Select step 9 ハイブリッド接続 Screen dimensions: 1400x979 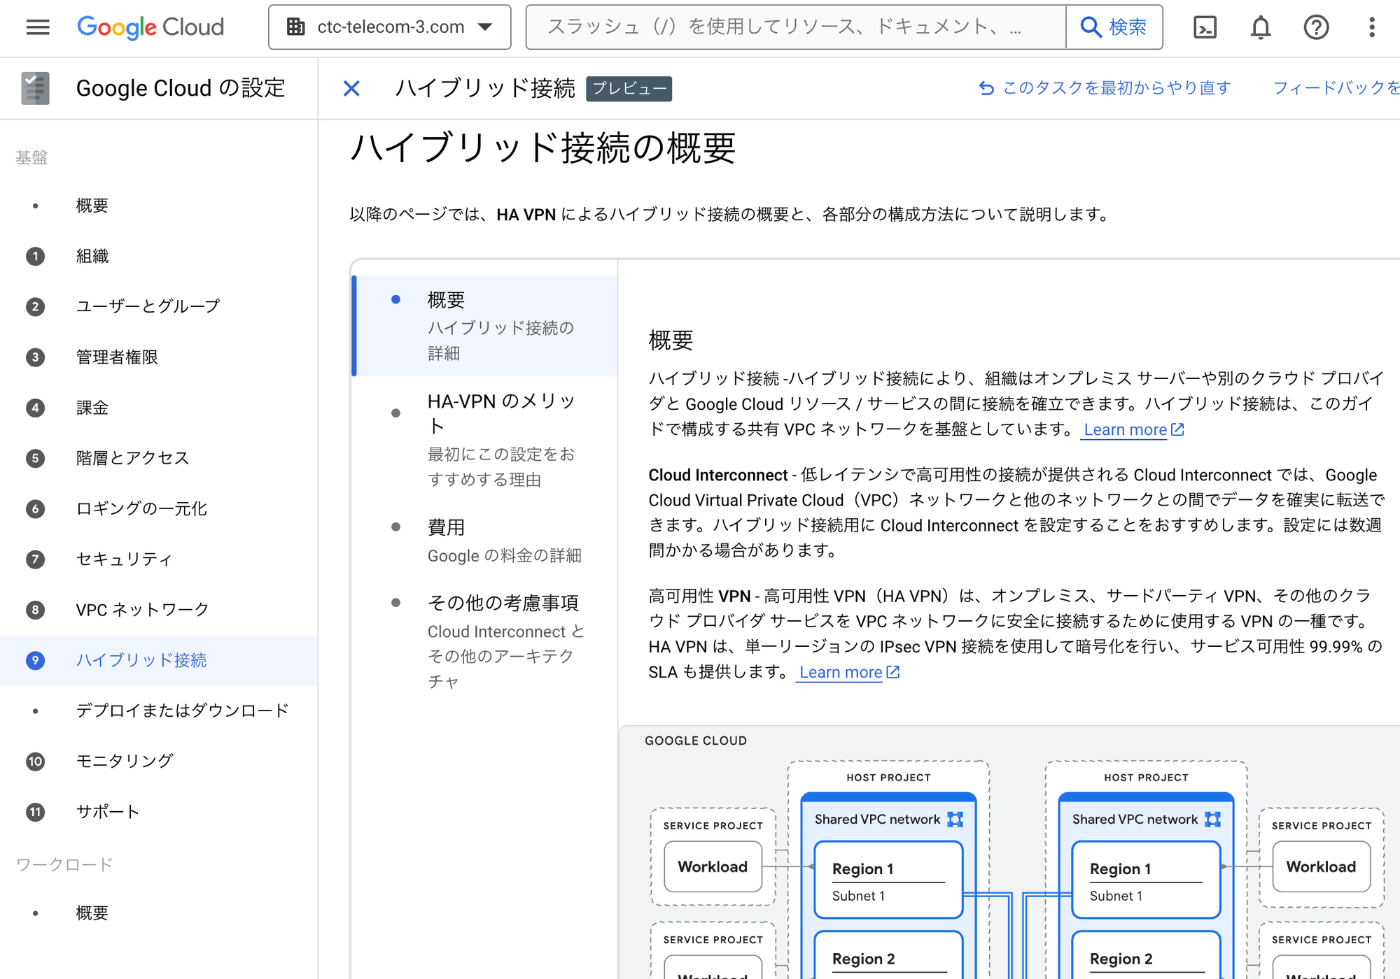pyautogui.click(x=159, y=660)
